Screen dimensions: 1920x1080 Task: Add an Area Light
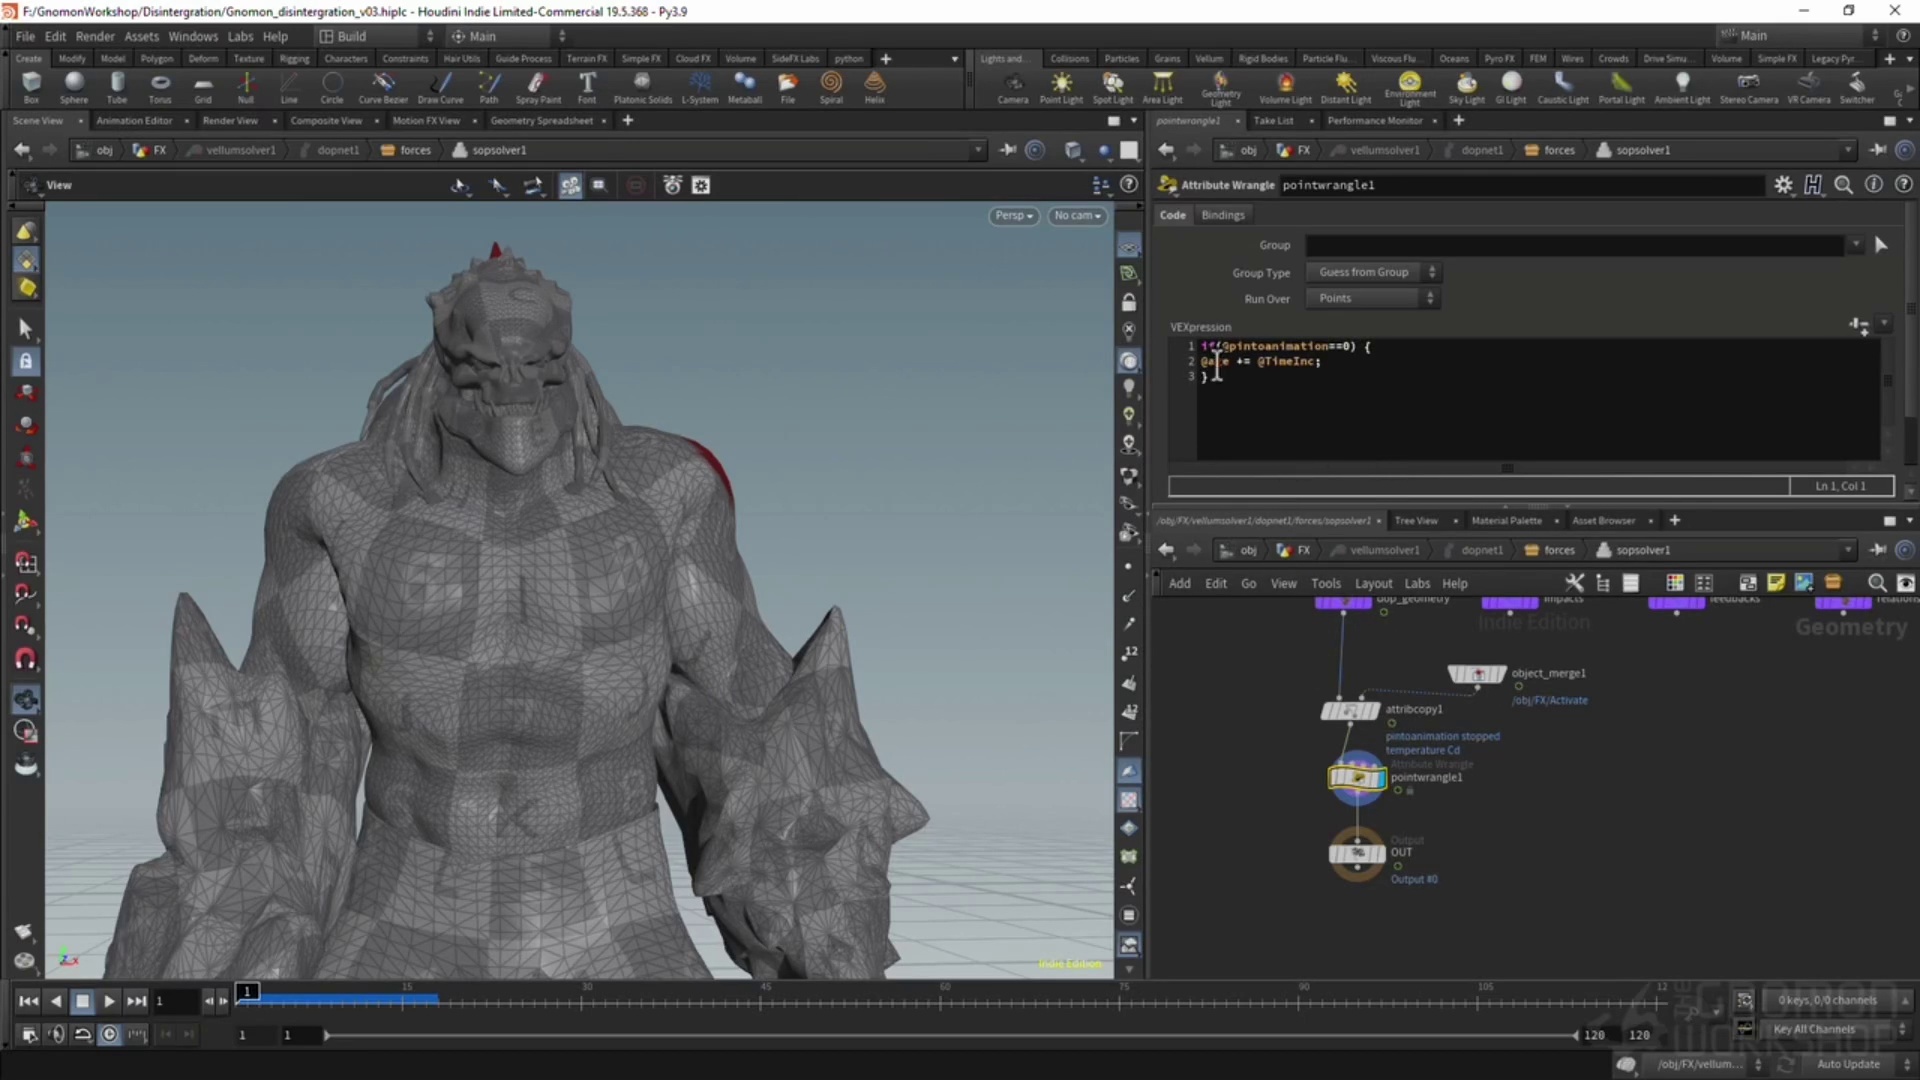(x=1162, y=88)
